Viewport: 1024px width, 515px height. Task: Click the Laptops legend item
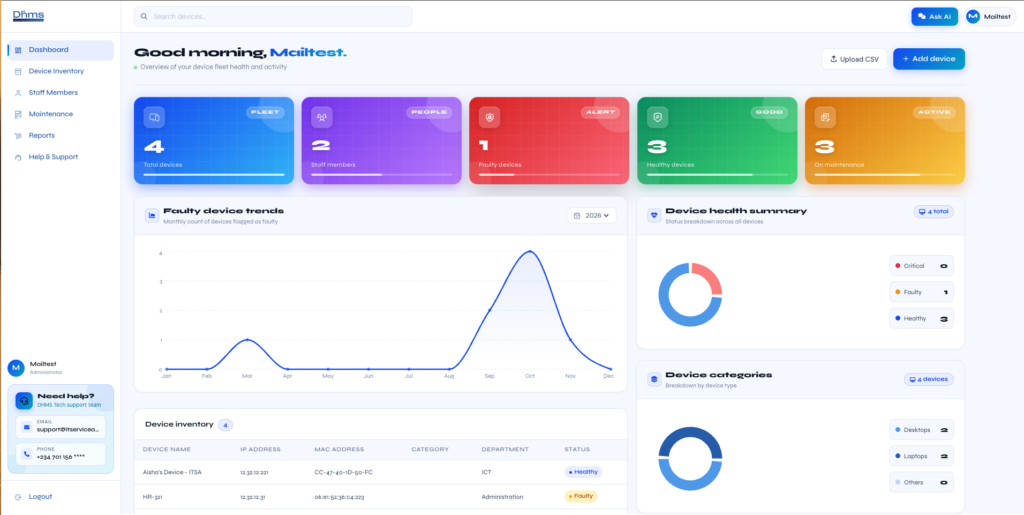click(x=921, y=456)
